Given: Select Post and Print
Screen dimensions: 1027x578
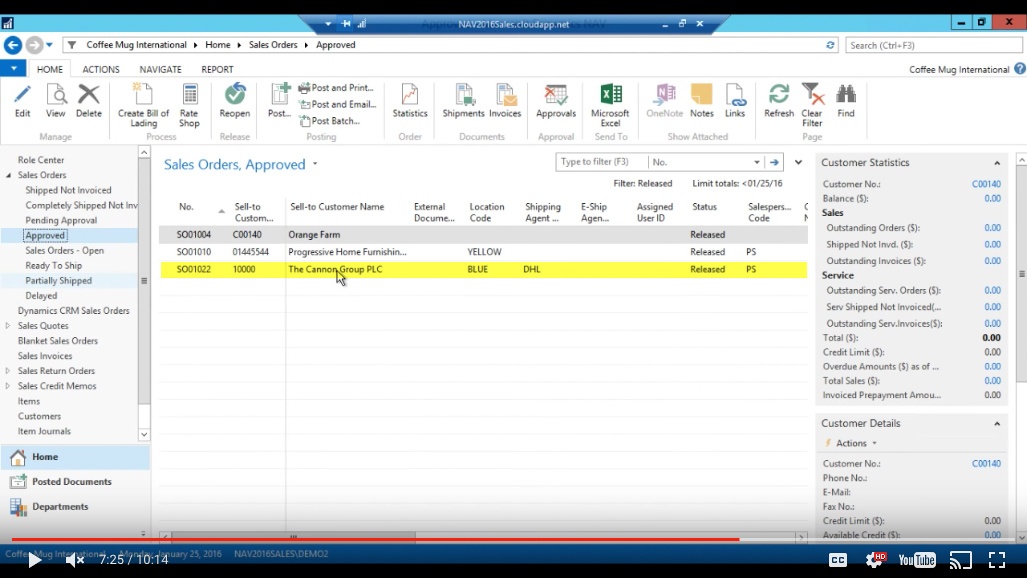Looking at the screenshot, I should [x=336, y=87].
